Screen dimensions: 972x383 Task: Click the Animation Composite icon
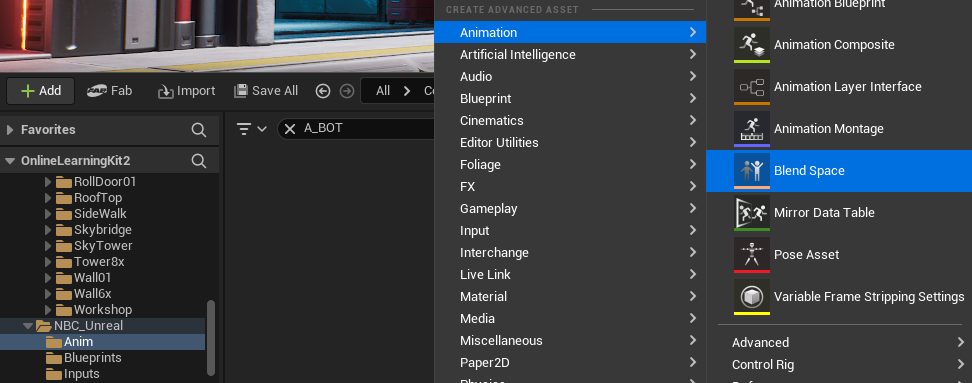point(752,45)
